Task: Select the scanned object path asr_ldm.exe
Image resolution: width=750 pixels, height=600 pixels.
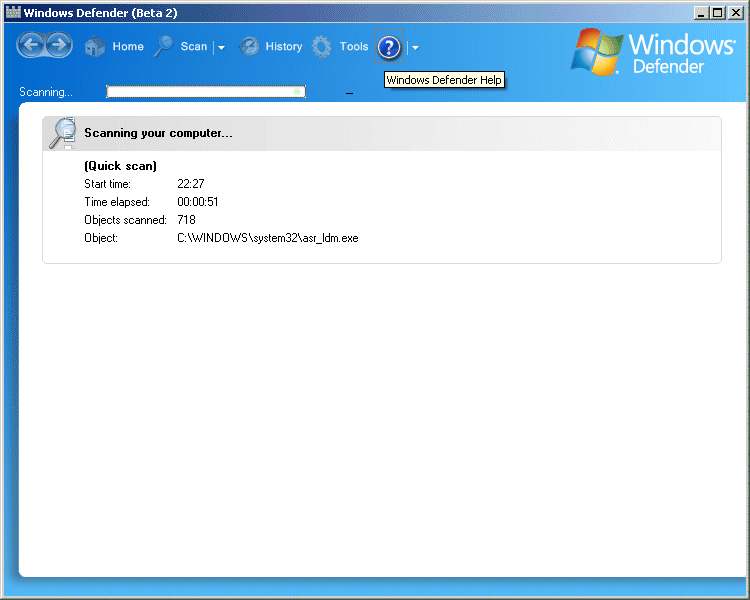Action: tap(267, 238)
